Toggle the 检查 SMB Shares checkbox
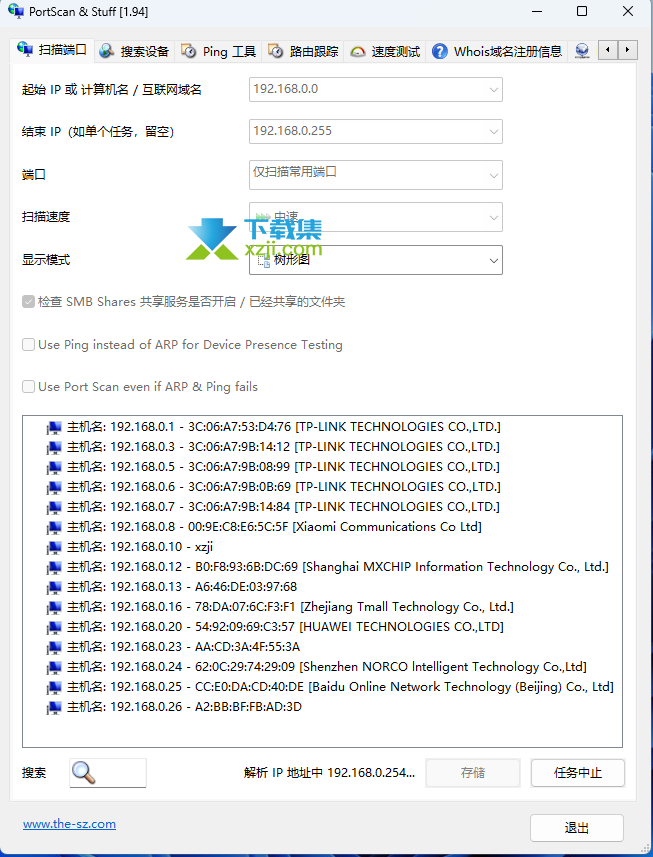Image resolution: width=653 pixels, height=857 pixels. [28, 302]
